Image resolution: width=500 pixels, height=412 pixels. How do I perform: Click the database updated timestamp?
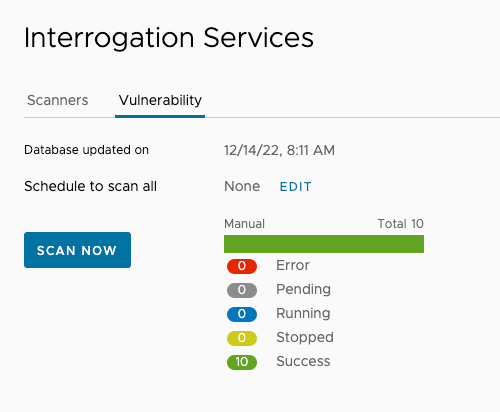(x=279, y=150)
